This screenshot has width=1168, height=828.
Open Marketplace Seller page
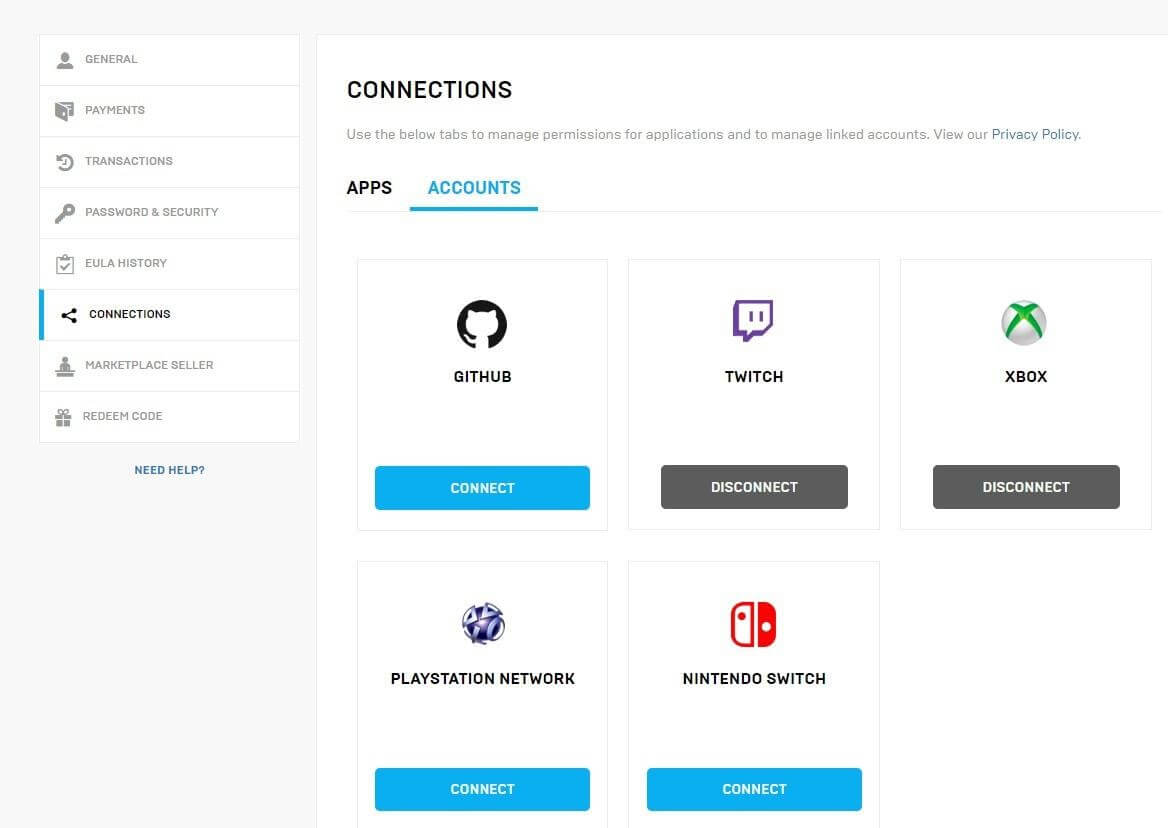[x=170, y=366]
